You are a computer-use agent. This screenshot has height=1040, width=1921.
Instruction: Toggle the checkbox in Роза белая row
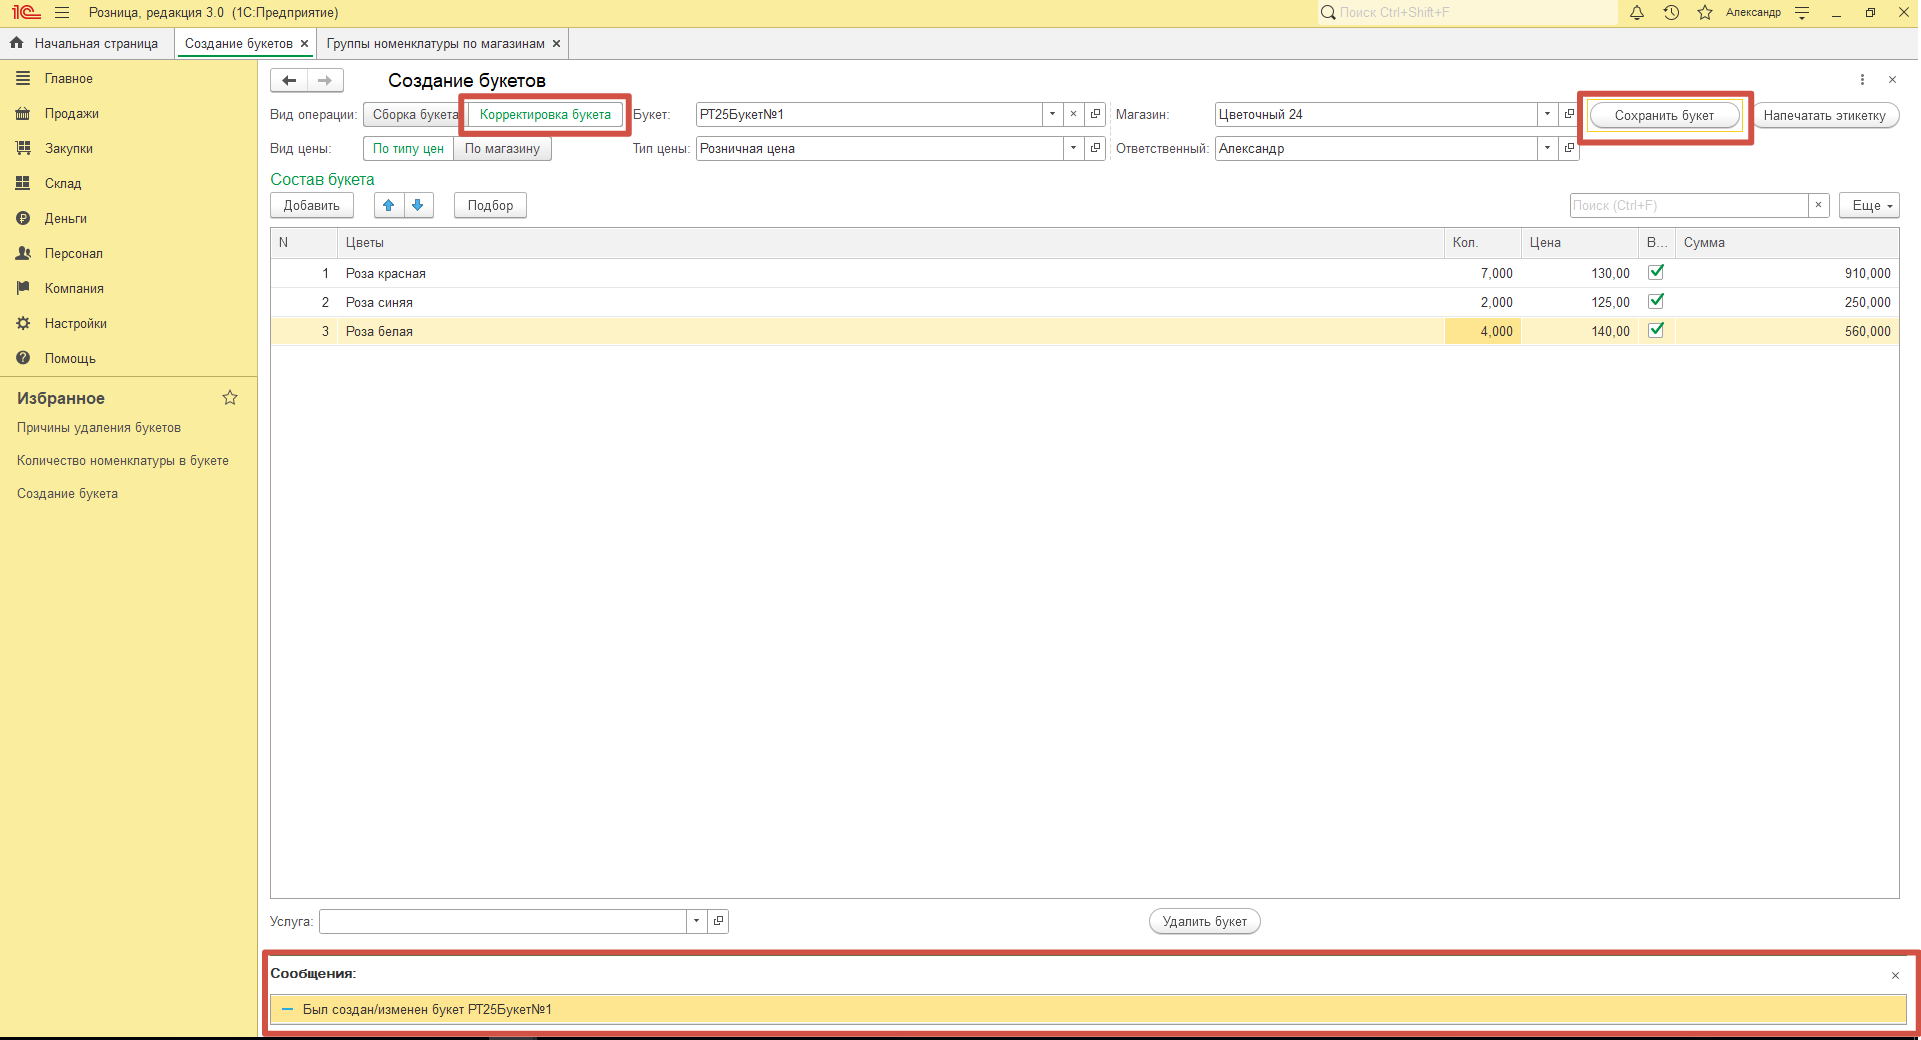[1656, 330]
